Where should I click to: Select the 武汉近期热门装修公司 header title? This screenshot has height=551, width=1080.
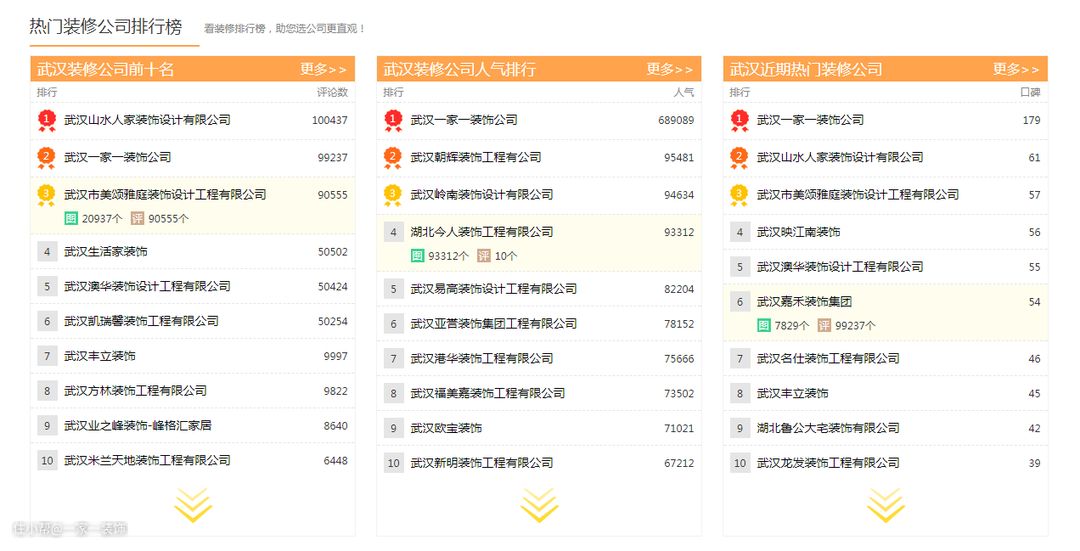coord(806,69)
